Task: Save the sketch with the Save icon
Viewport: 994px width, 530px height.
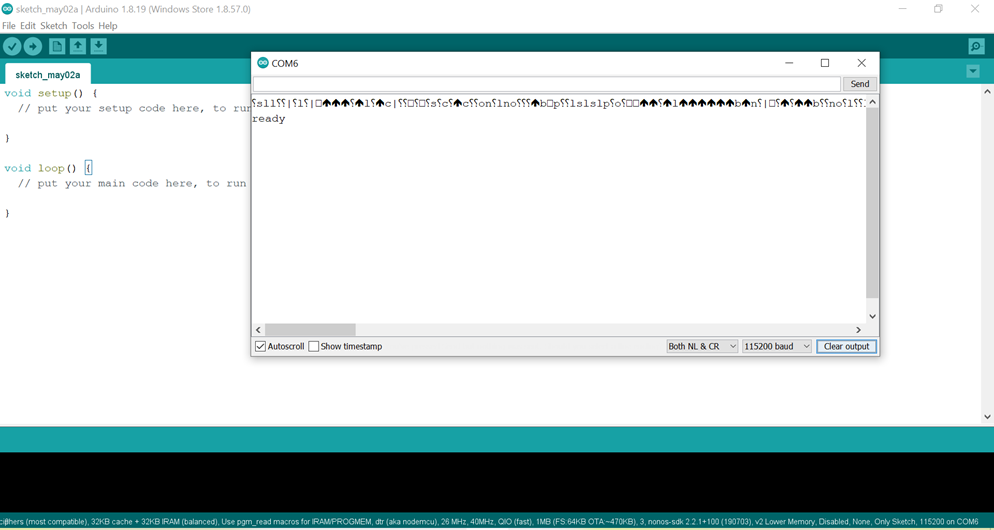Action: pos(98,46)
